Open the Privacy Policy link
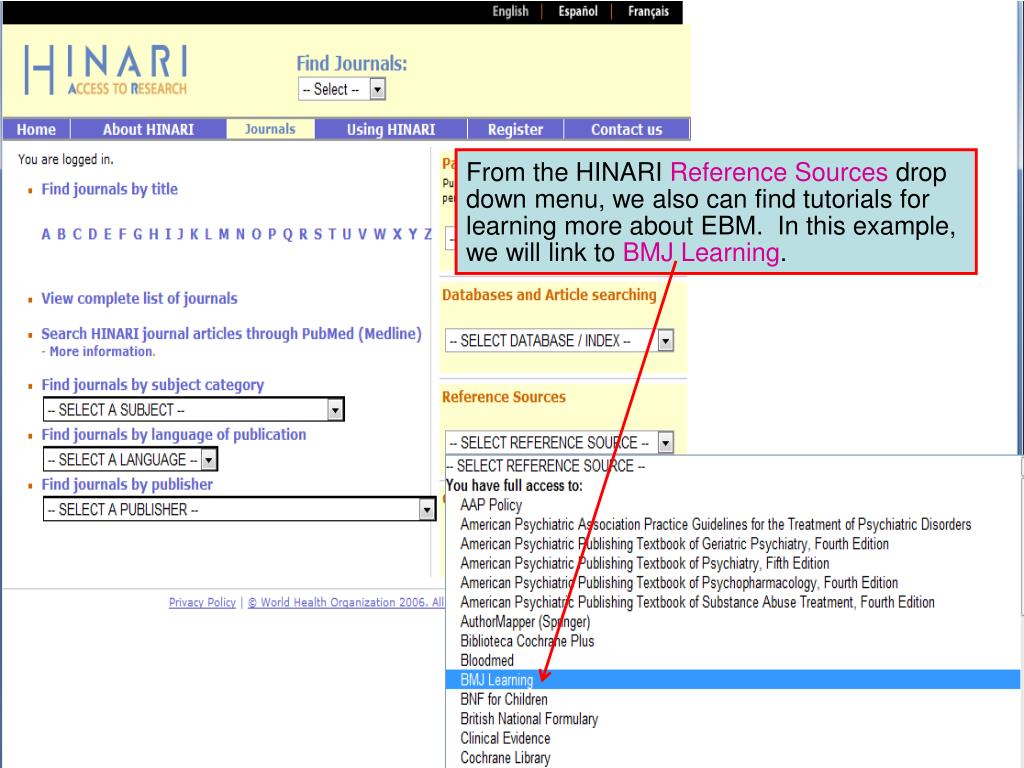Screen dimensions: 1024x768 pyautogui.click(x=202, y=602)
